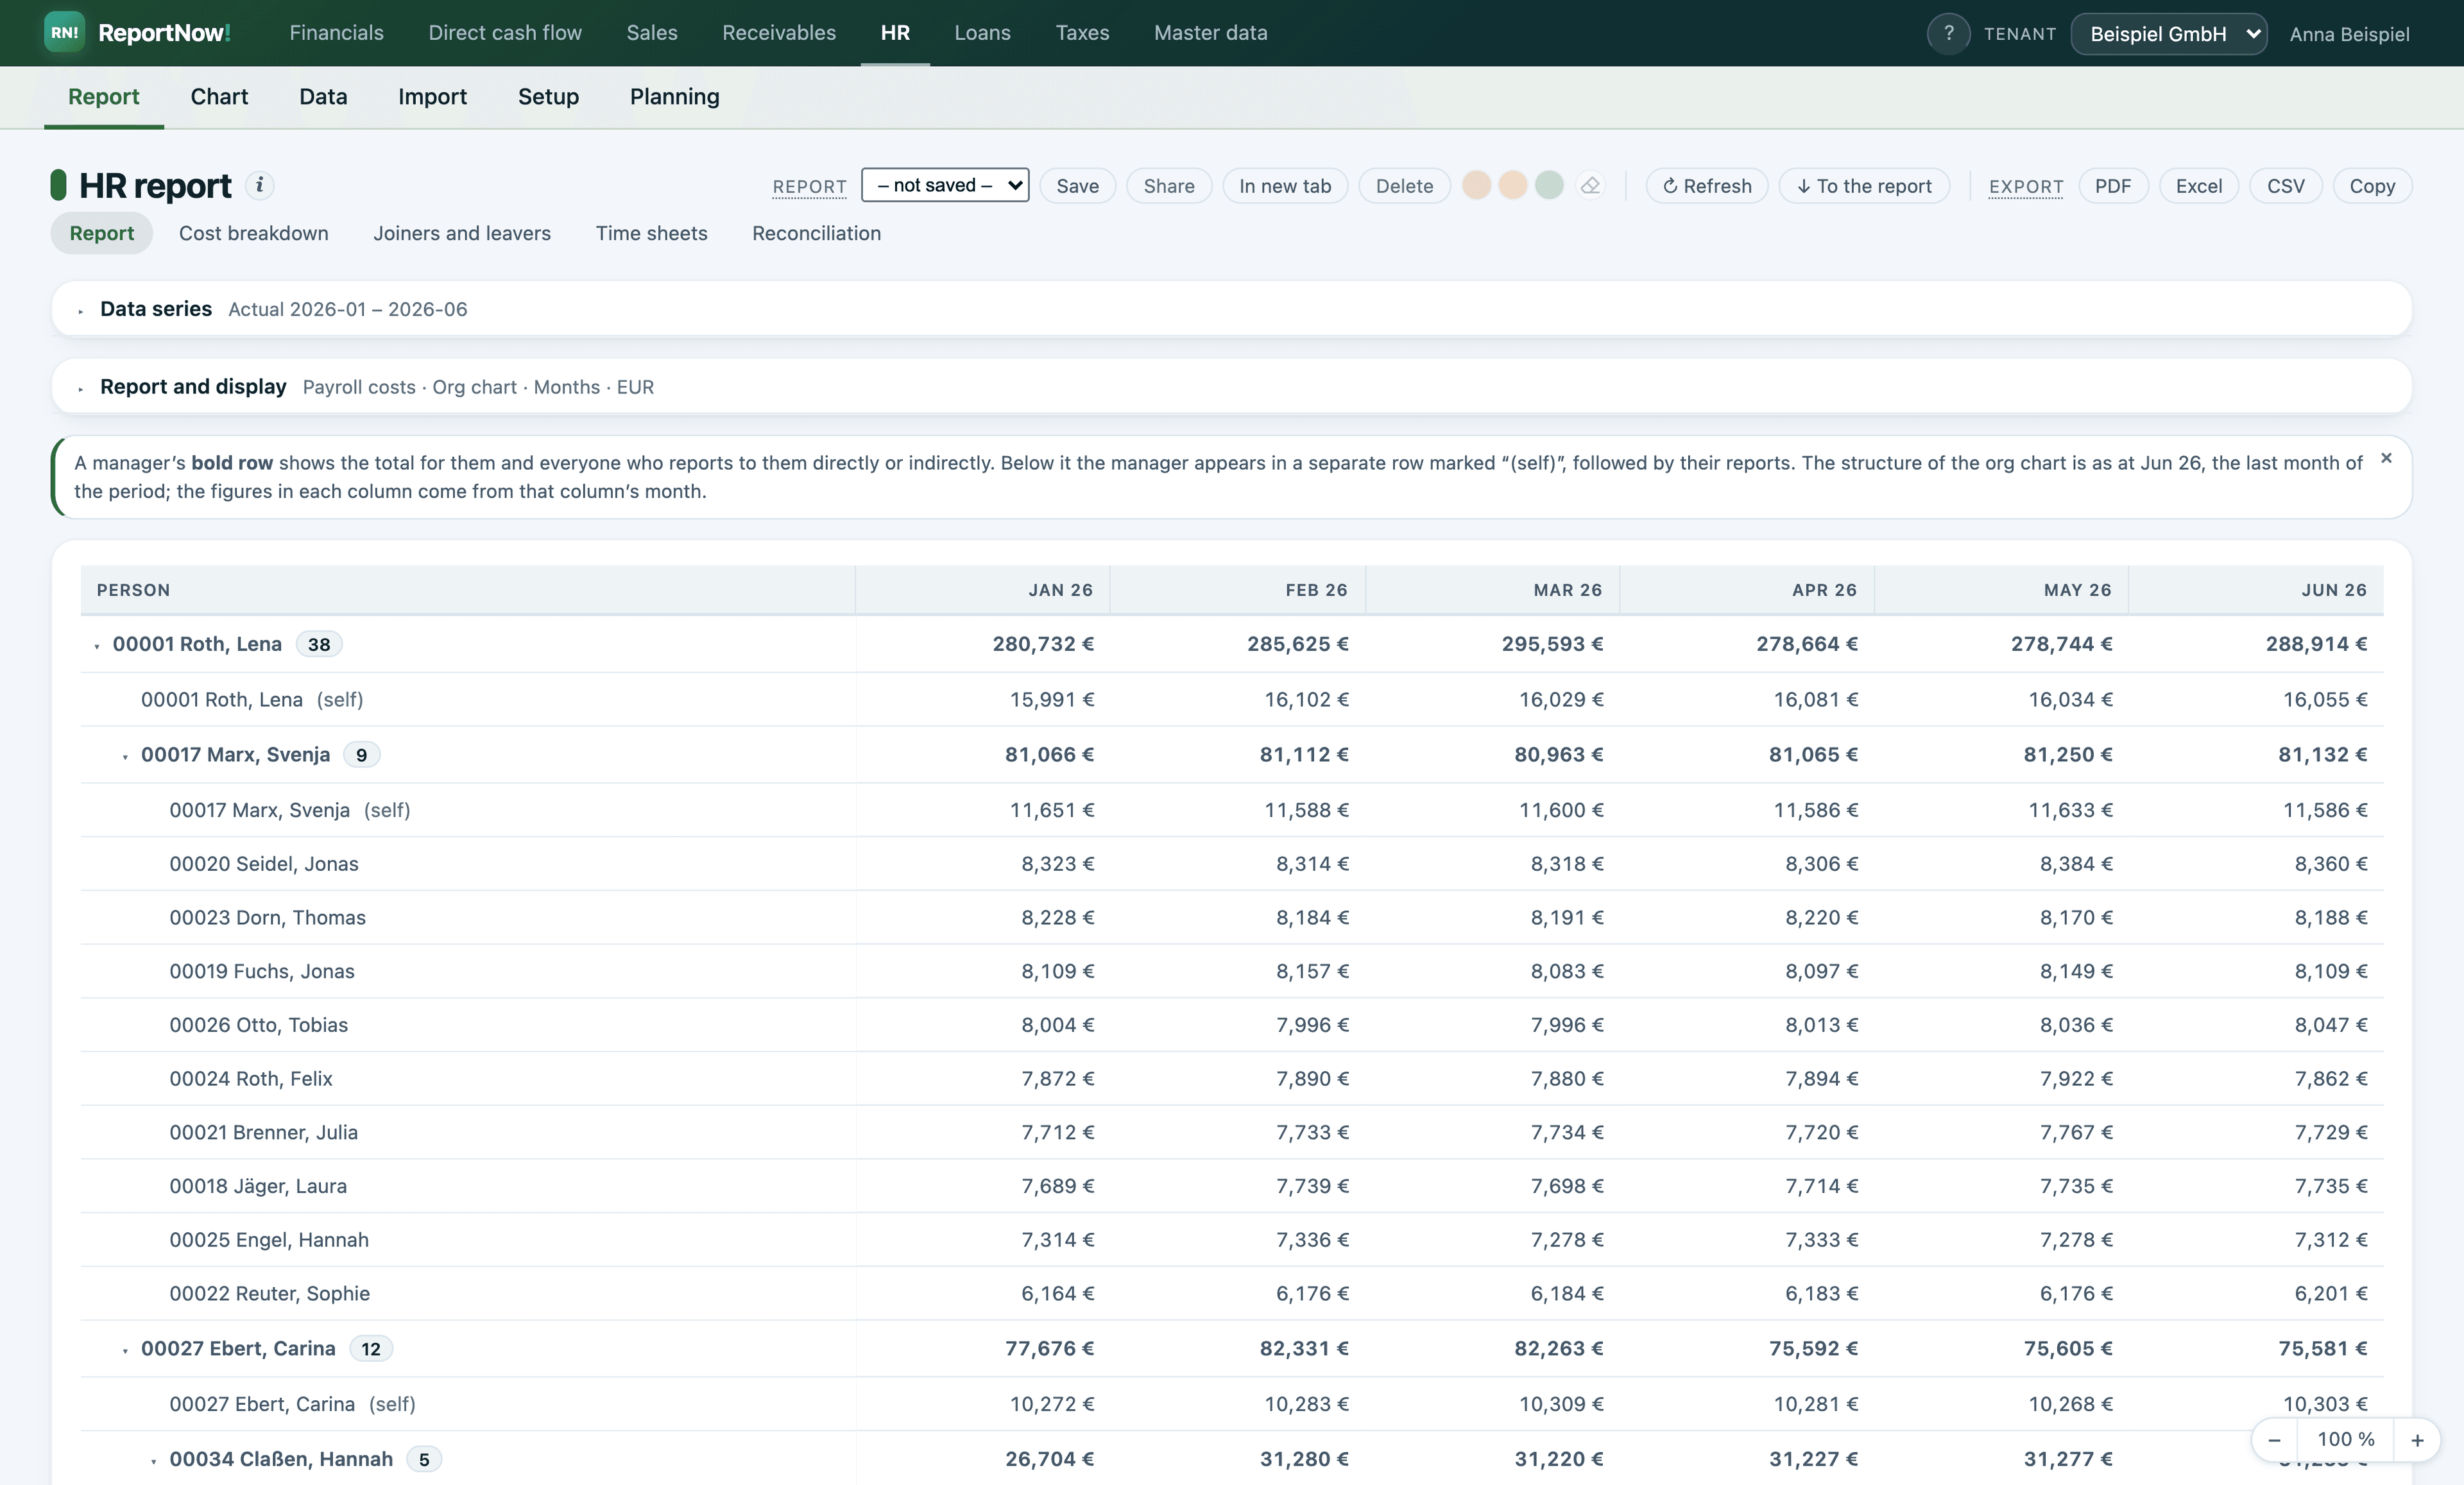Pick the light orange color swatch

pyautogui.click(x=1512, y=185)
